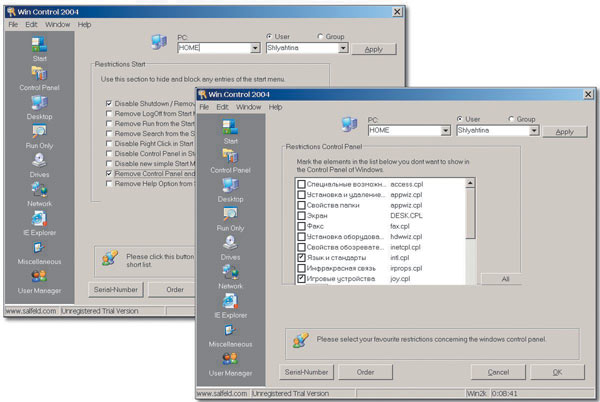Viewport: 600px width, 402px height.
Task: Expand the Shlyahtina user dropdown in front window
Action: 534,131
